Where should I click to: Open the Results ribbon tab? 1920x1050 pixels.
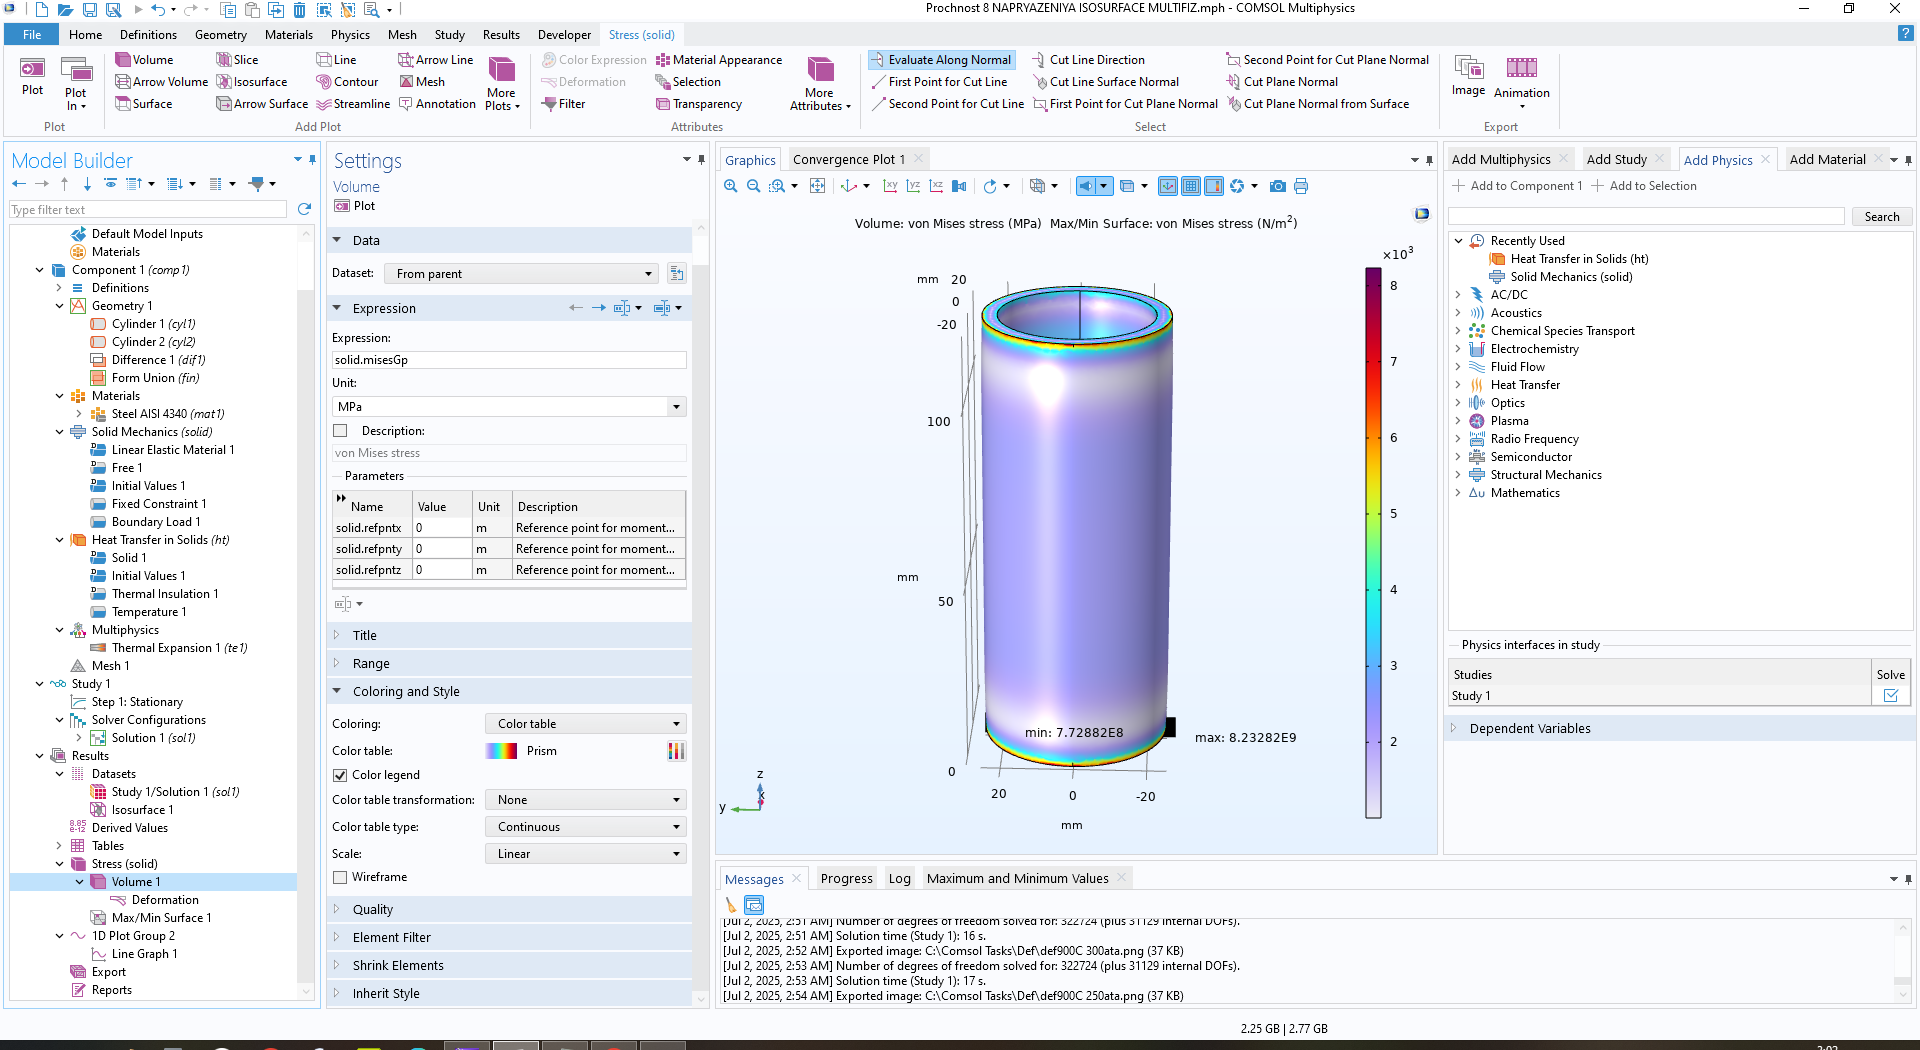501,35
